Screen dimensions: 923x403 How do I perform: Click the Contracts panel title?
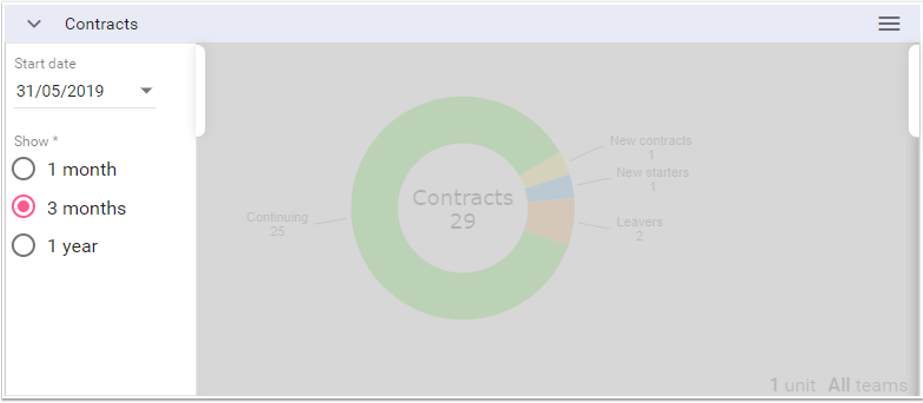point(101,24)
